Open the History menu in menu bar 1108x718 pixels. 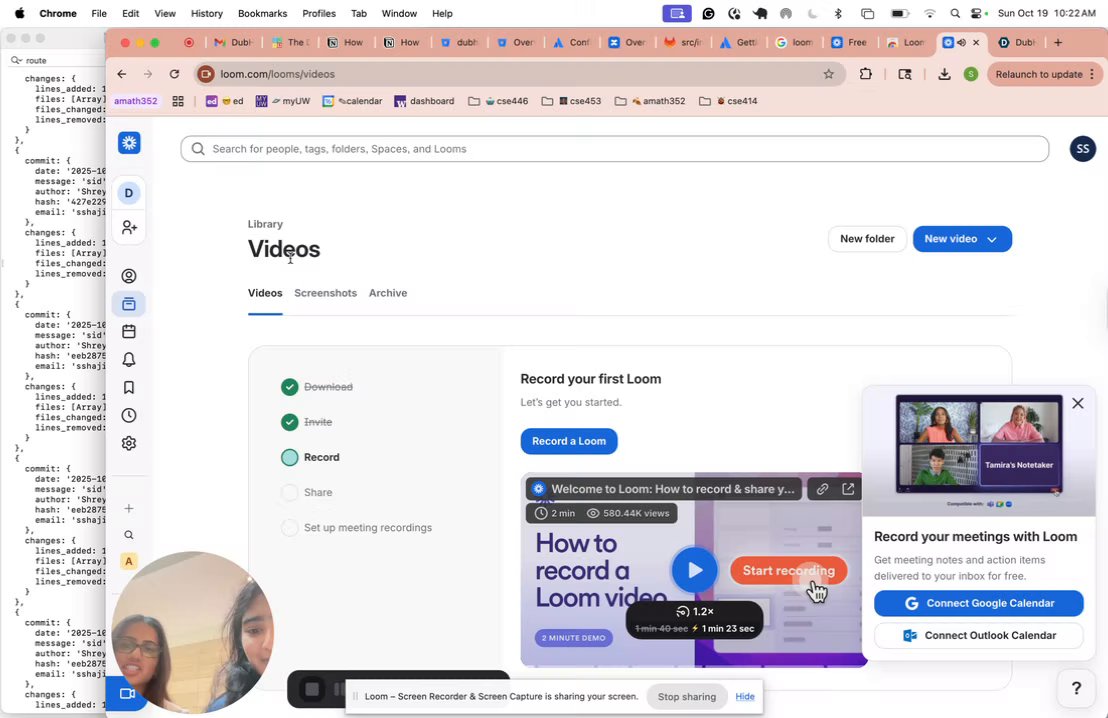[206, 13]
